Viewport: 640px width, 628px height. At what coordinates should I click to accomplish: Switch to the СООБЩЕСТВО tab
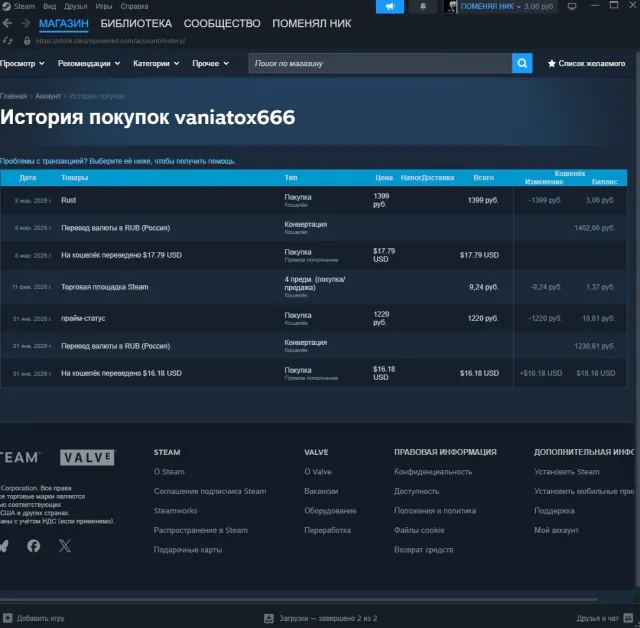(222, 23)
